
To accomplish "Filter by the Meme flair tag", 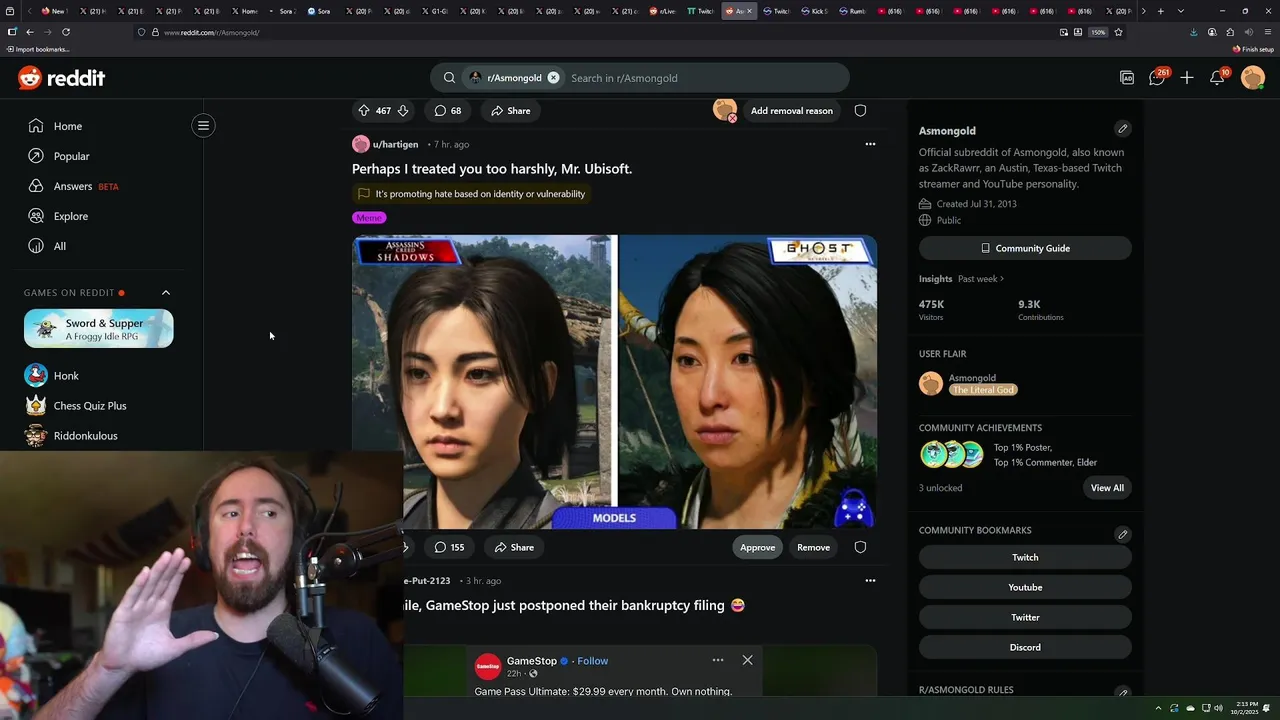I will [369, 218].
